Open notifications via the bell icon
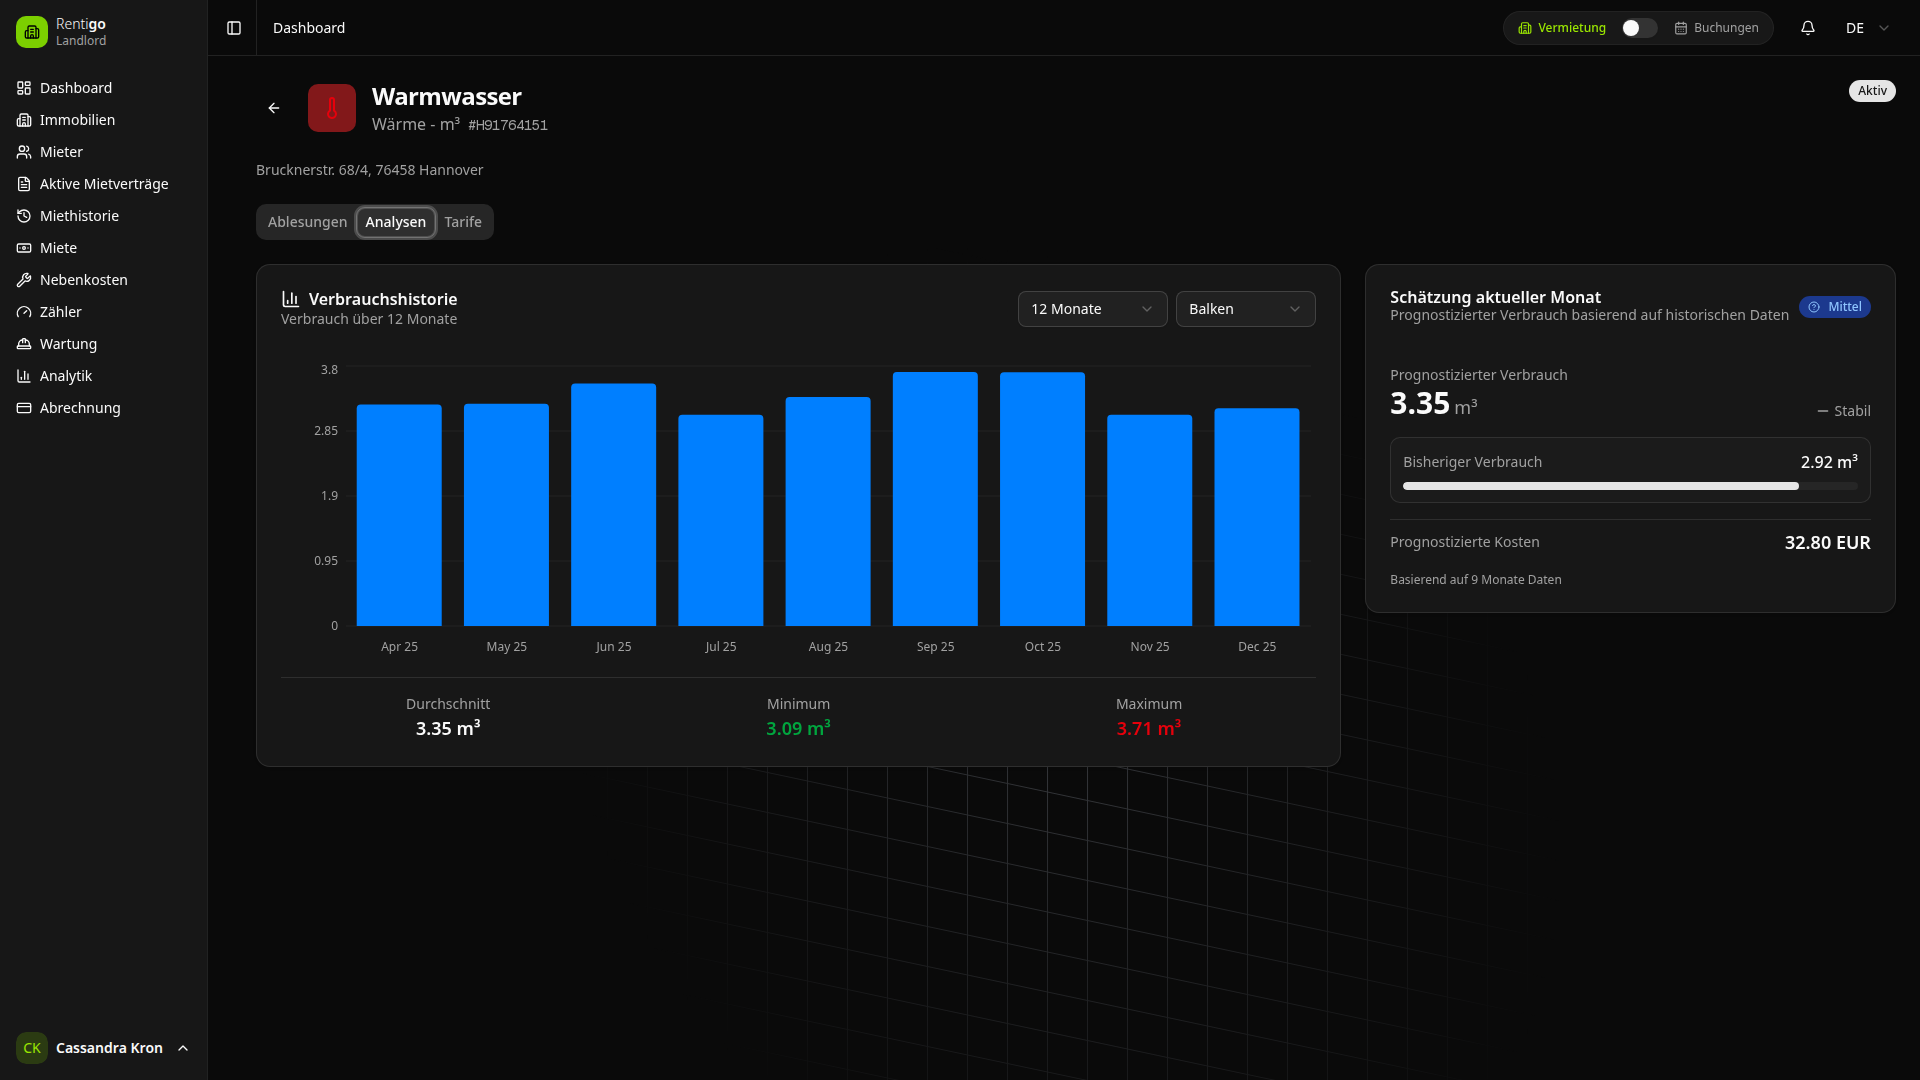This screenshot has width=1920, height=1080. point(1807,28)
